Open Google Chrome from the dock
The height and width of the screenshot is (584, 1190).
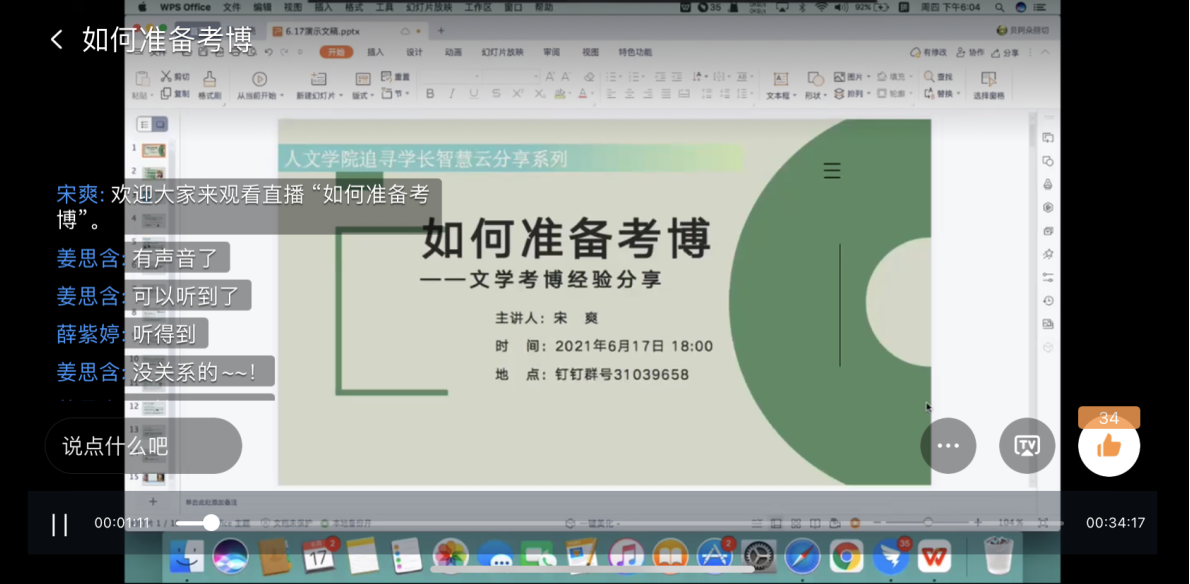[846, 556]
